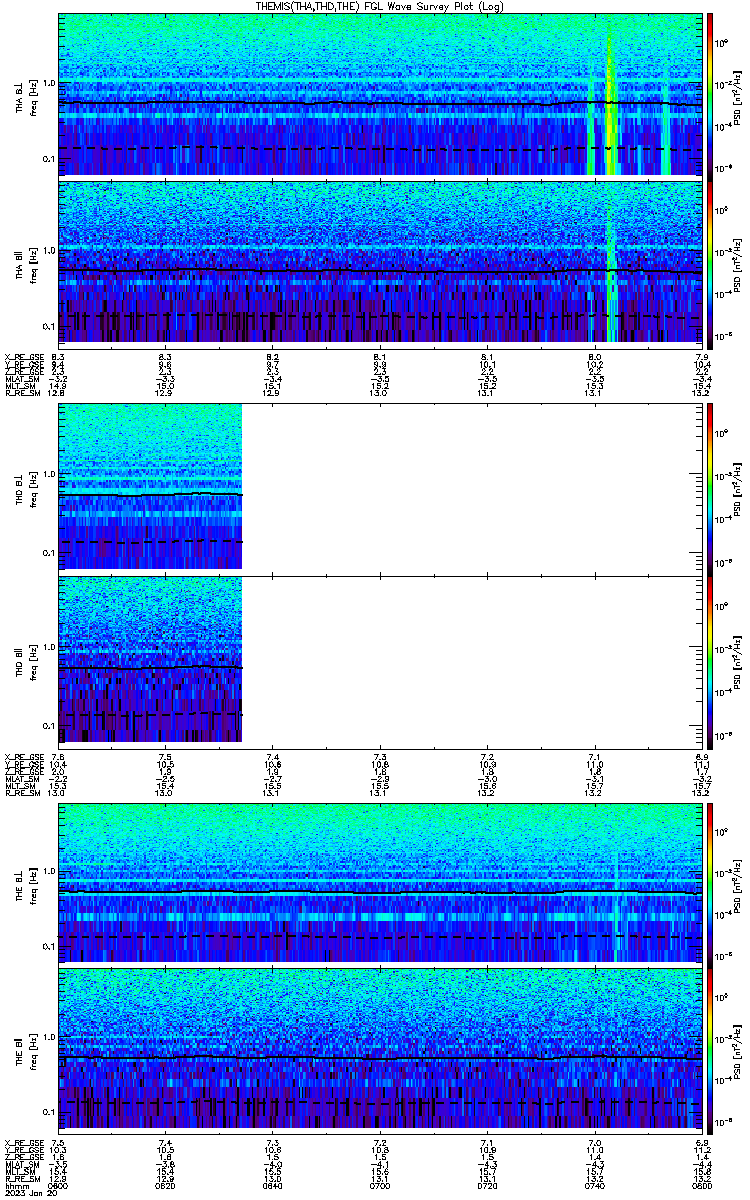Viewport: 750px width, 1200px height.
Task: Click the THEMIS FGL Wave Survey Plot title
Action: 379,6
